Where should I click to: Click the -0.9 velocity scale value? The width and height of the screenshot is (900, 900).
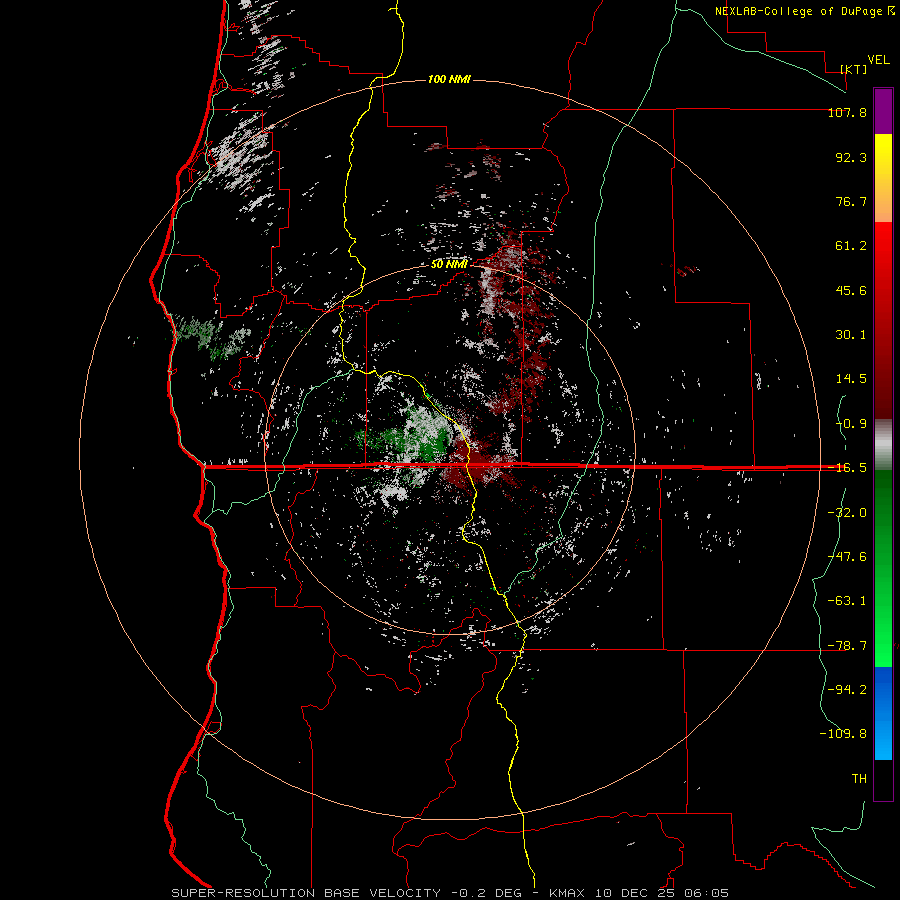coord(851,424)
